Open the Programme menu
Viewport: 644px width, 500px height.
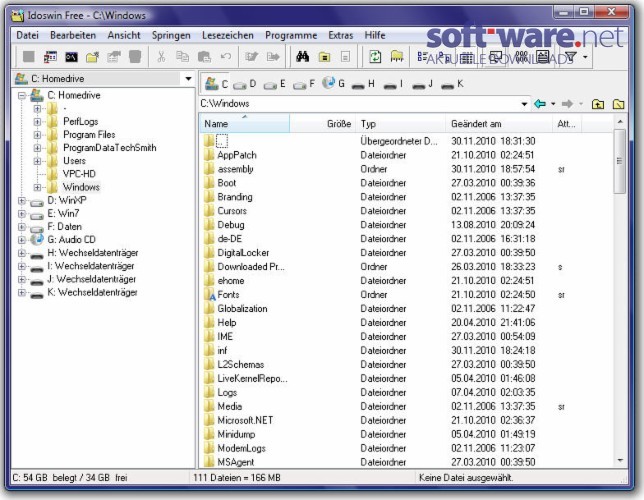pos(291,35)
